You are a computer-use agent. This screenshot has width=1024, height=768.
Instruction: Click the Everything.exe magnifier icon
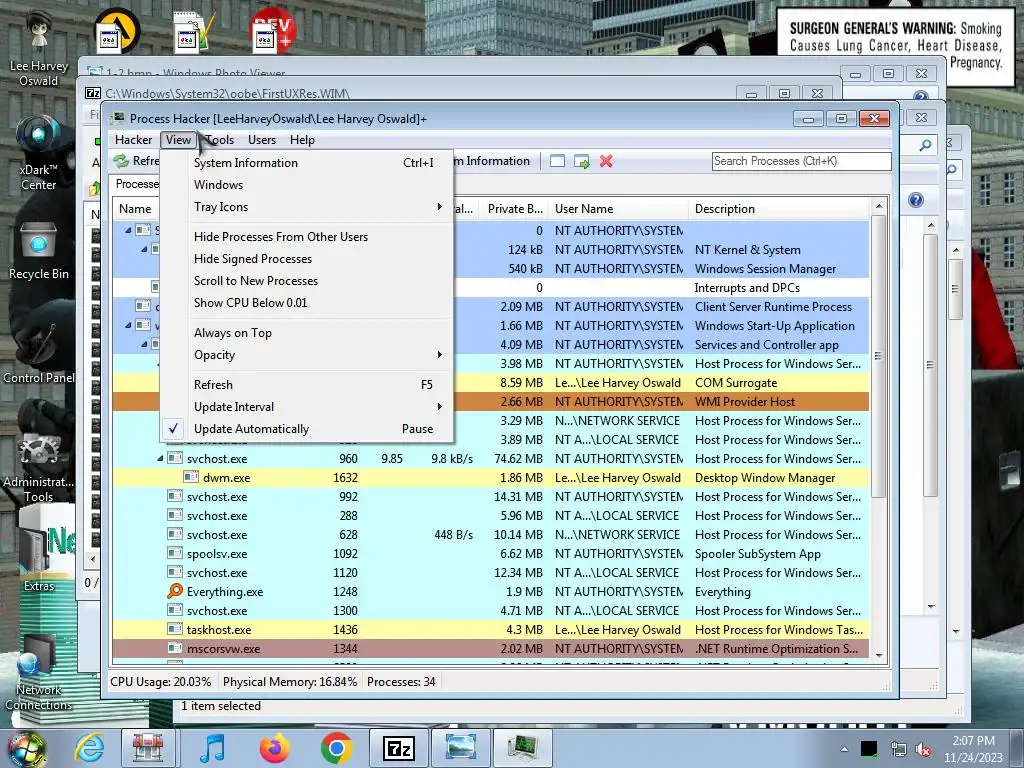(174, 591)
